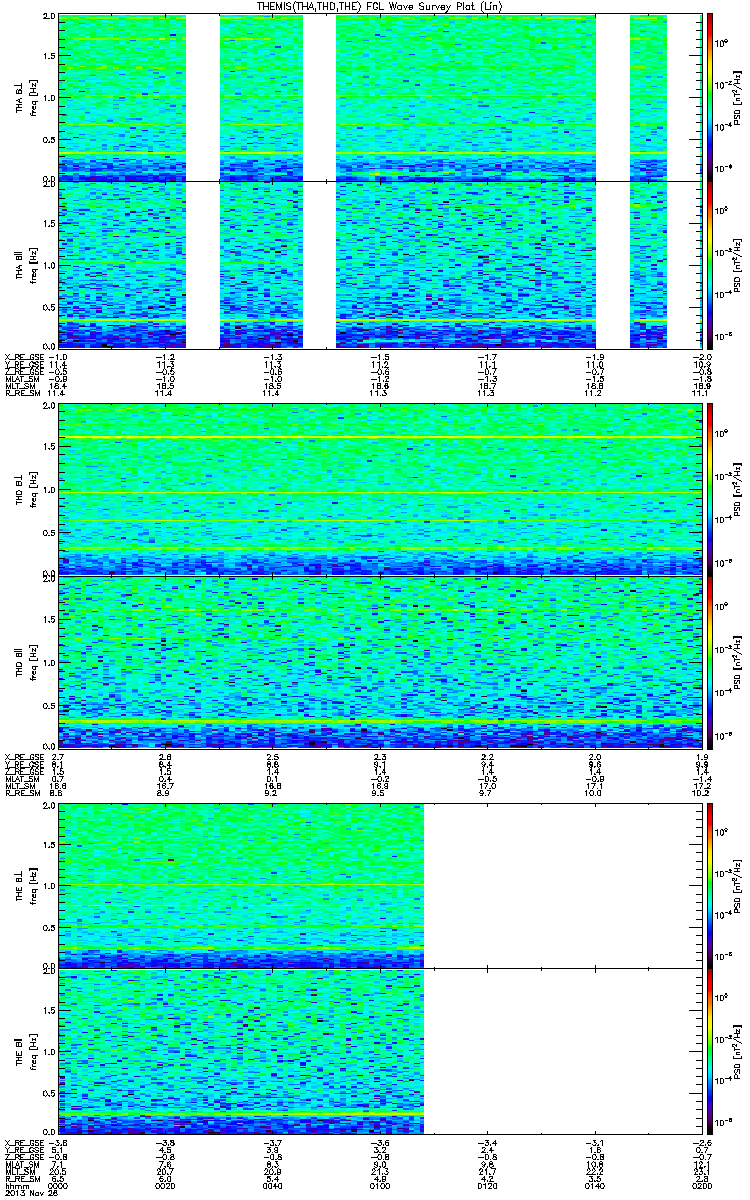Select 'R_RE_SM' row label under THD panels
Viewport: 750px width, 1200px height.
(x=22, y=793)
